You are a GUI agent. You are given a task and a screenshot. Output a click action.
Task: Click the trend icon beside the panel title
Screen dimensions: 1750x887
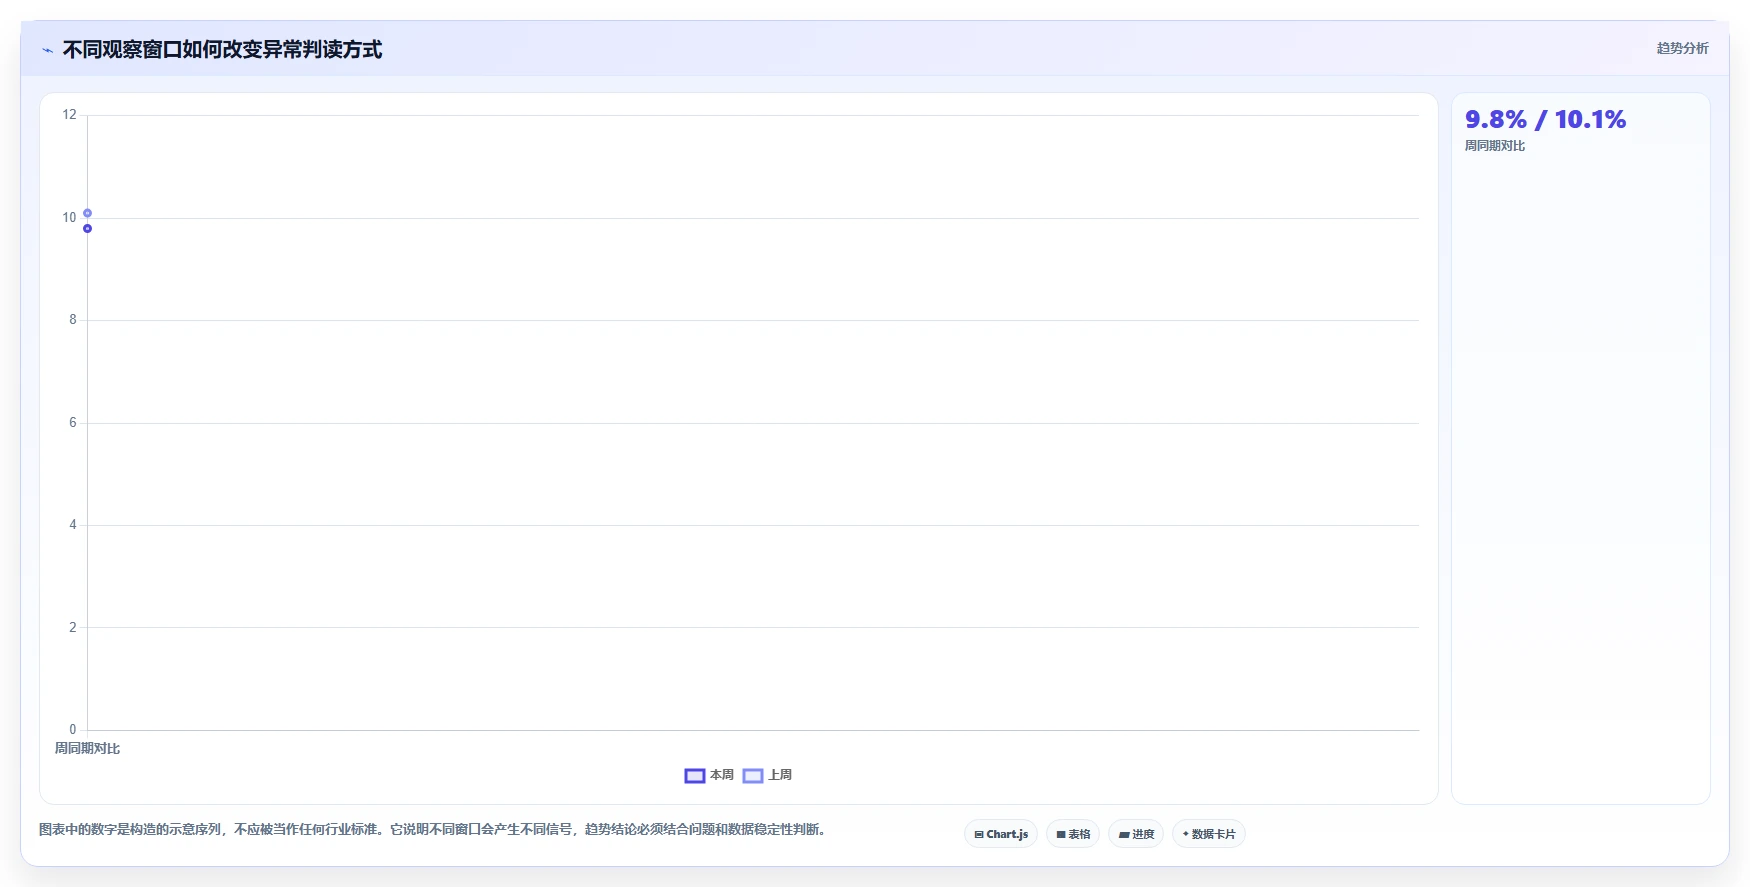click(x=47, y=50)
